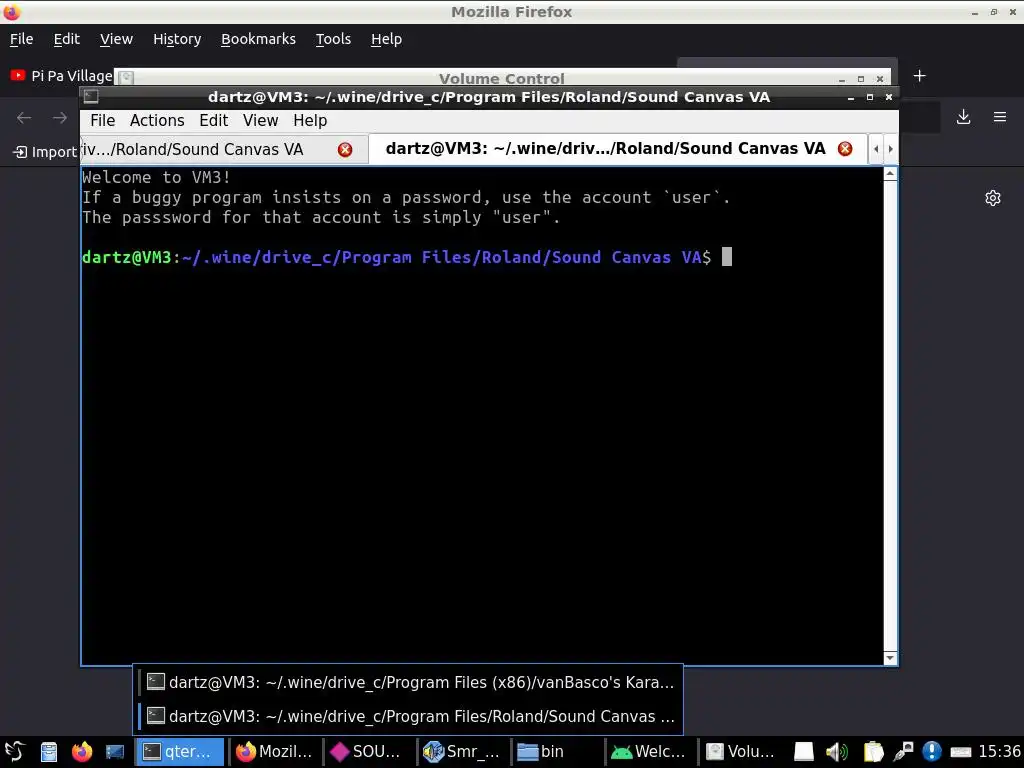Open Firefox Bookmarks menu

click(x=259, y=39)
